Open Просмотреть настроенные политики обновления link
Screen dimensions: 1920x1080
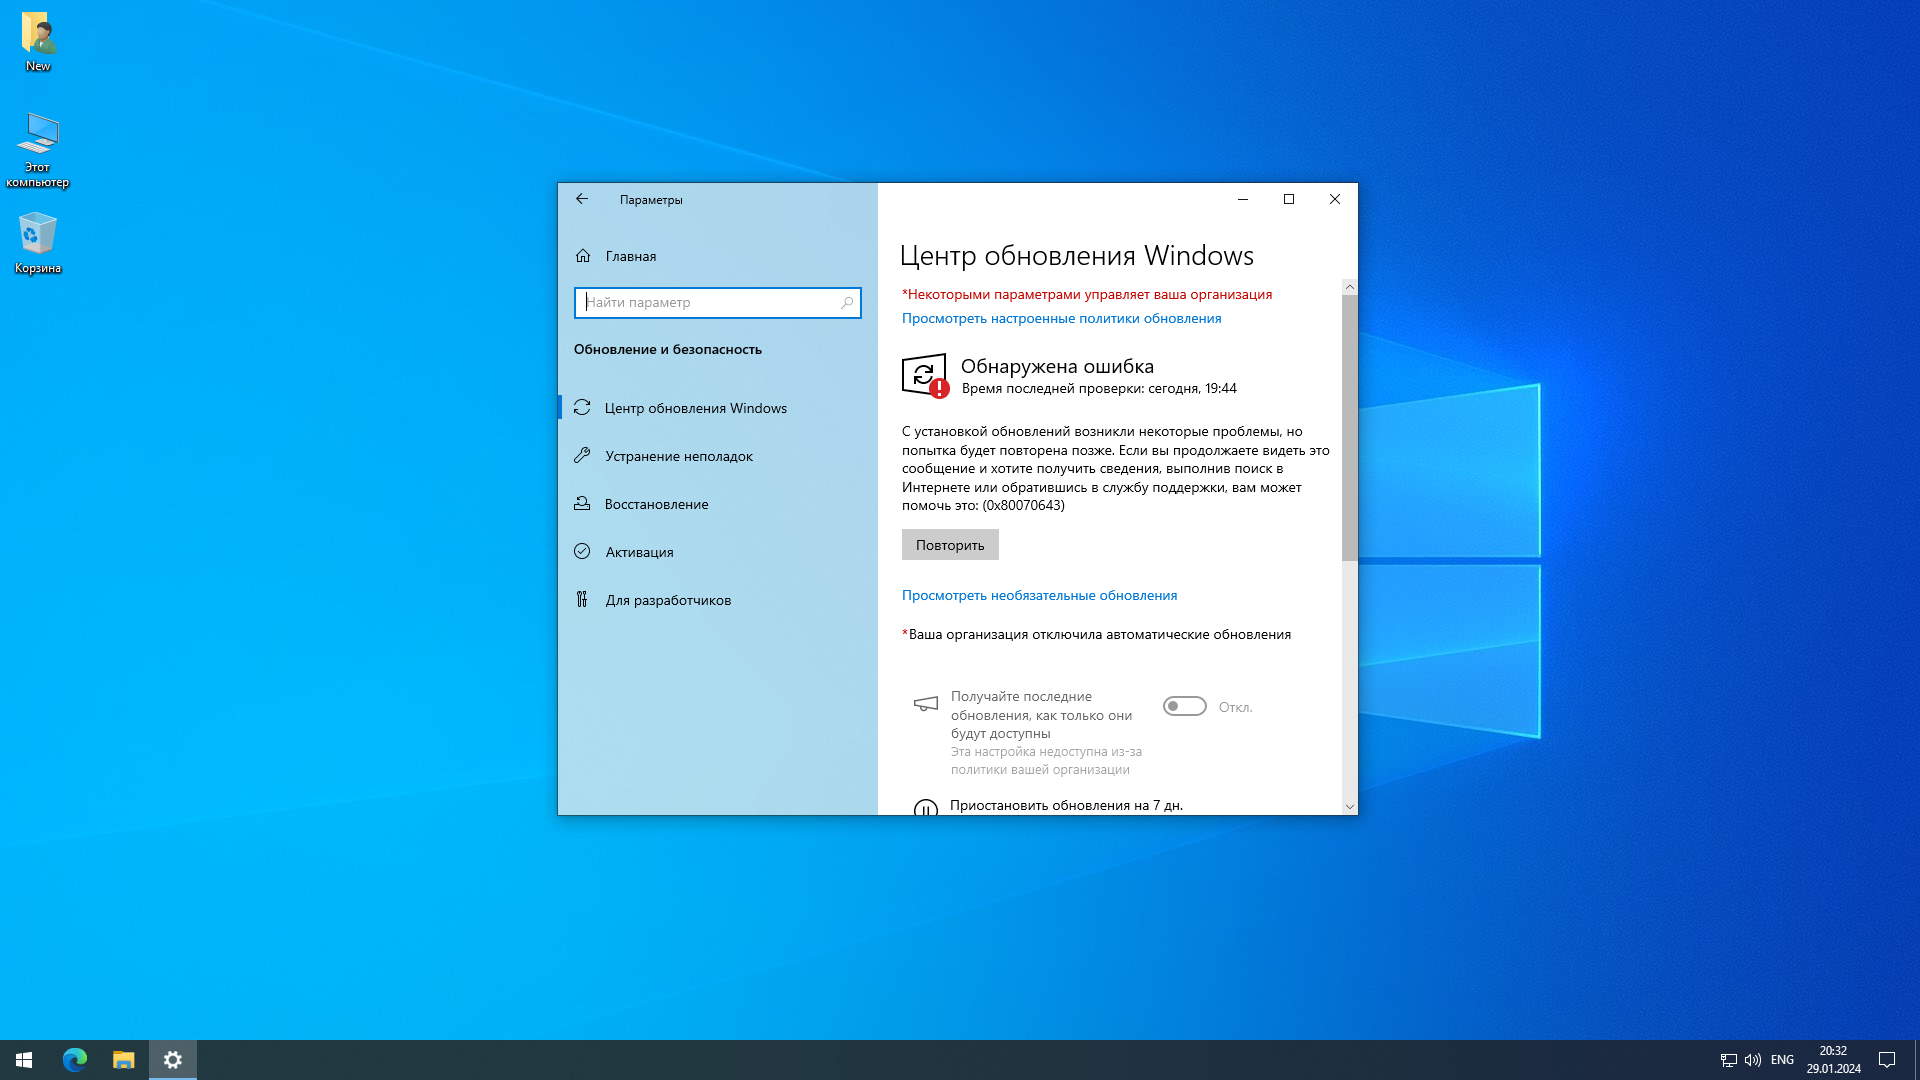[1061, 318]
